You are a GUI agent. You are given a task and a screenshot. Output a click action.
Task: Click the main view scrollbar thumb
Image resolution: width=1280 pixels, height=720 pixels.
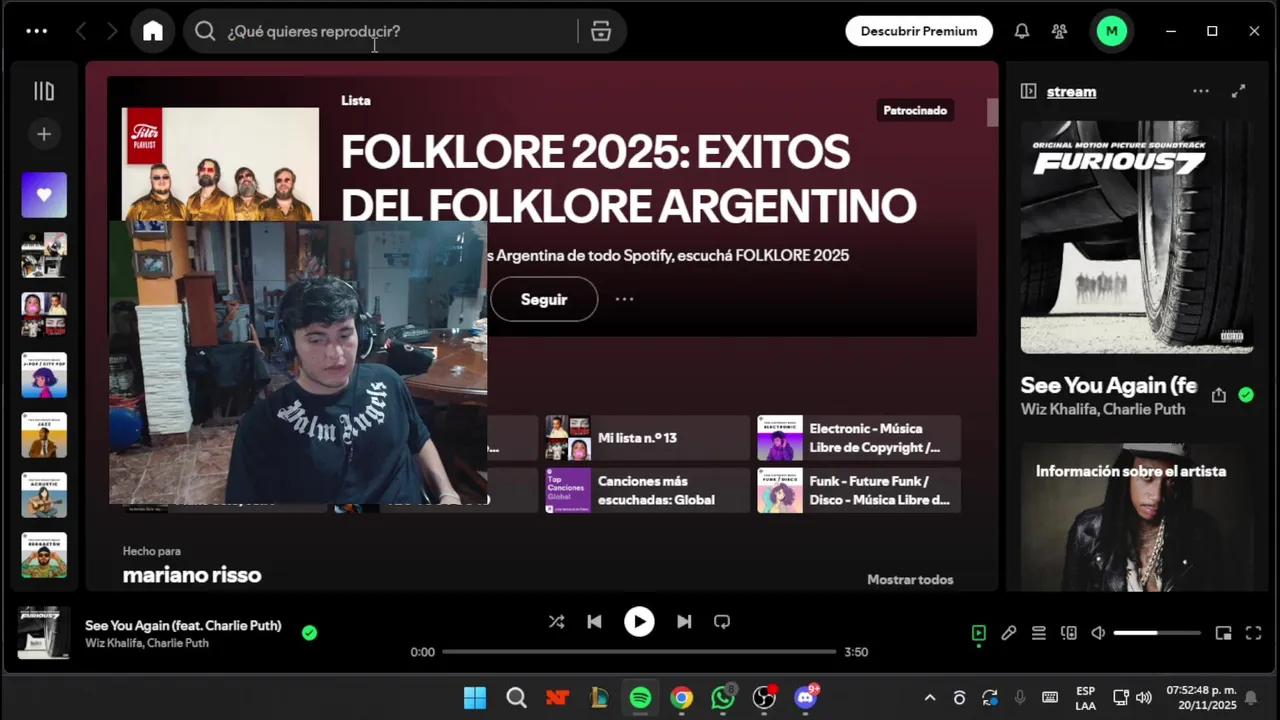coord(992,112)
